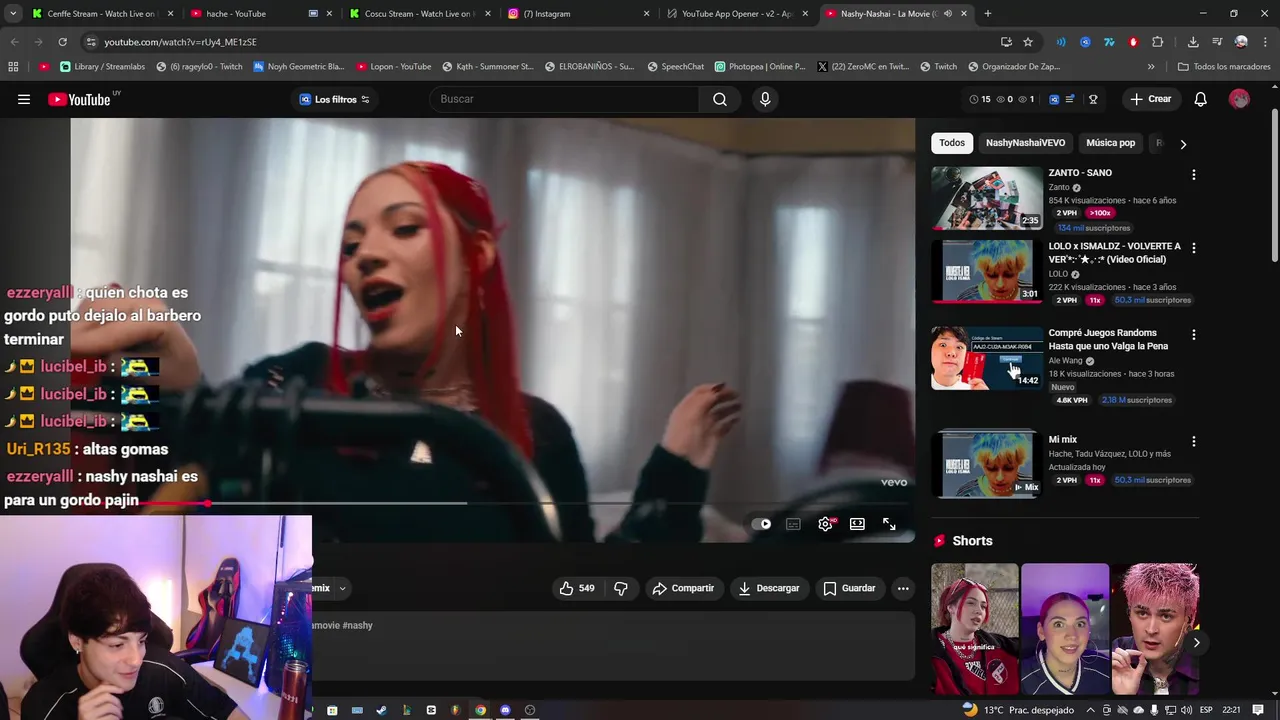Open options for Compré Juegos Randoms video
This screenshot has height=720, width=1280.
(x=1193, y=335)
